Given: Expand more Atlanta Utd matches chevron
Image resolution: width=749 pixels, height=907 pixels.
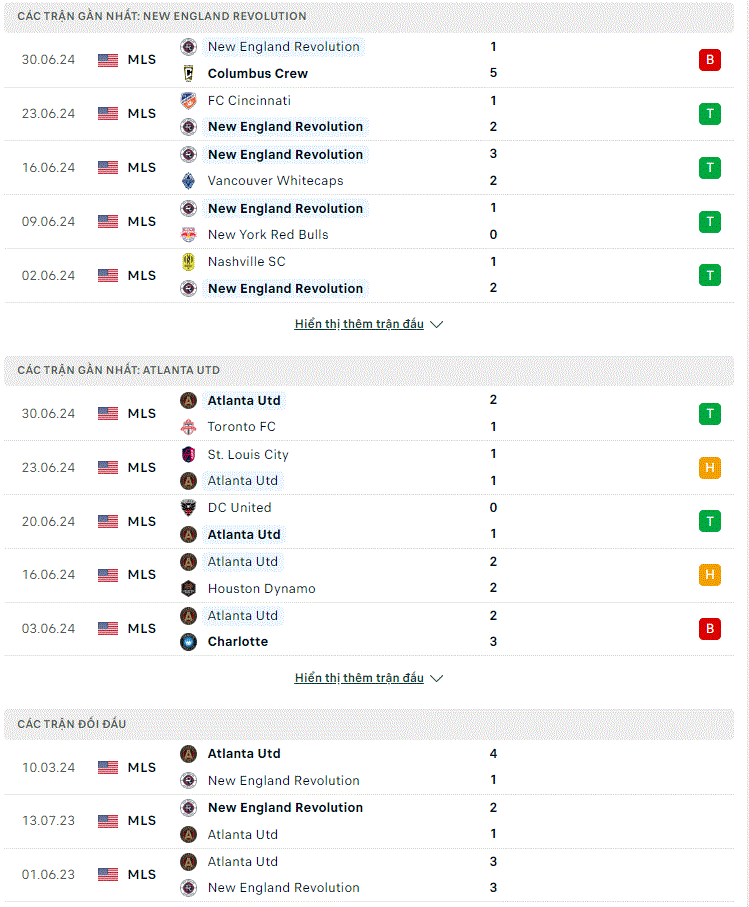Looking at the screenshot, I should click(437, 679).
